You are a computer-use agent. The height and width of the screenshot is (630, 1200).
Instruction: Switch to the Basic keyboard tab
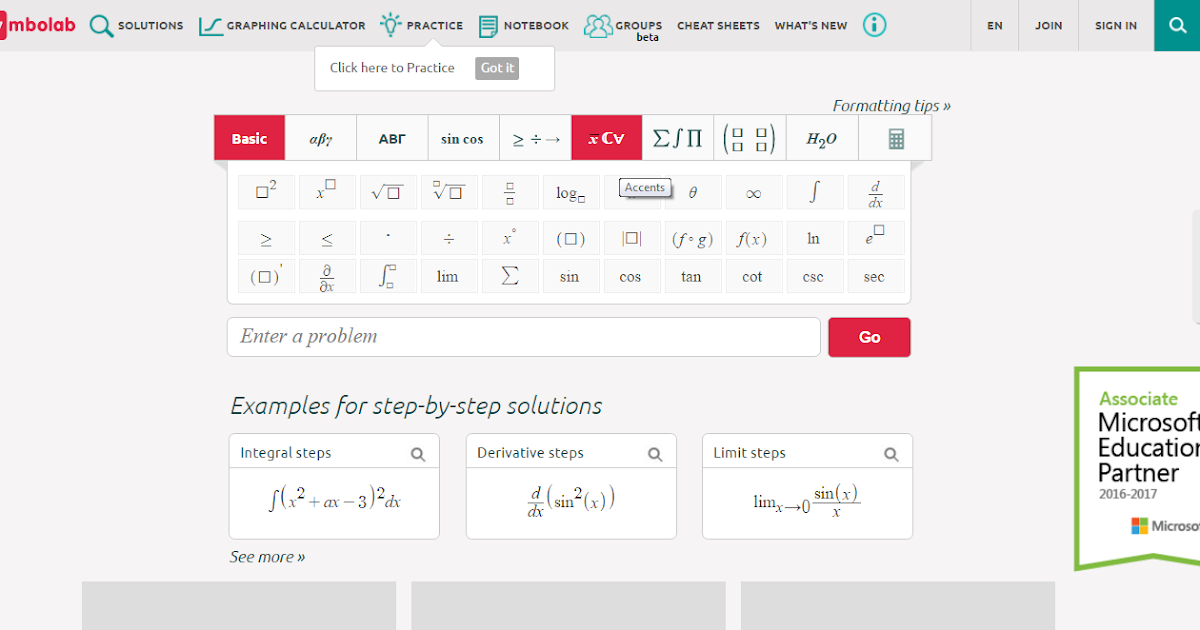click(x=248, y=137)
